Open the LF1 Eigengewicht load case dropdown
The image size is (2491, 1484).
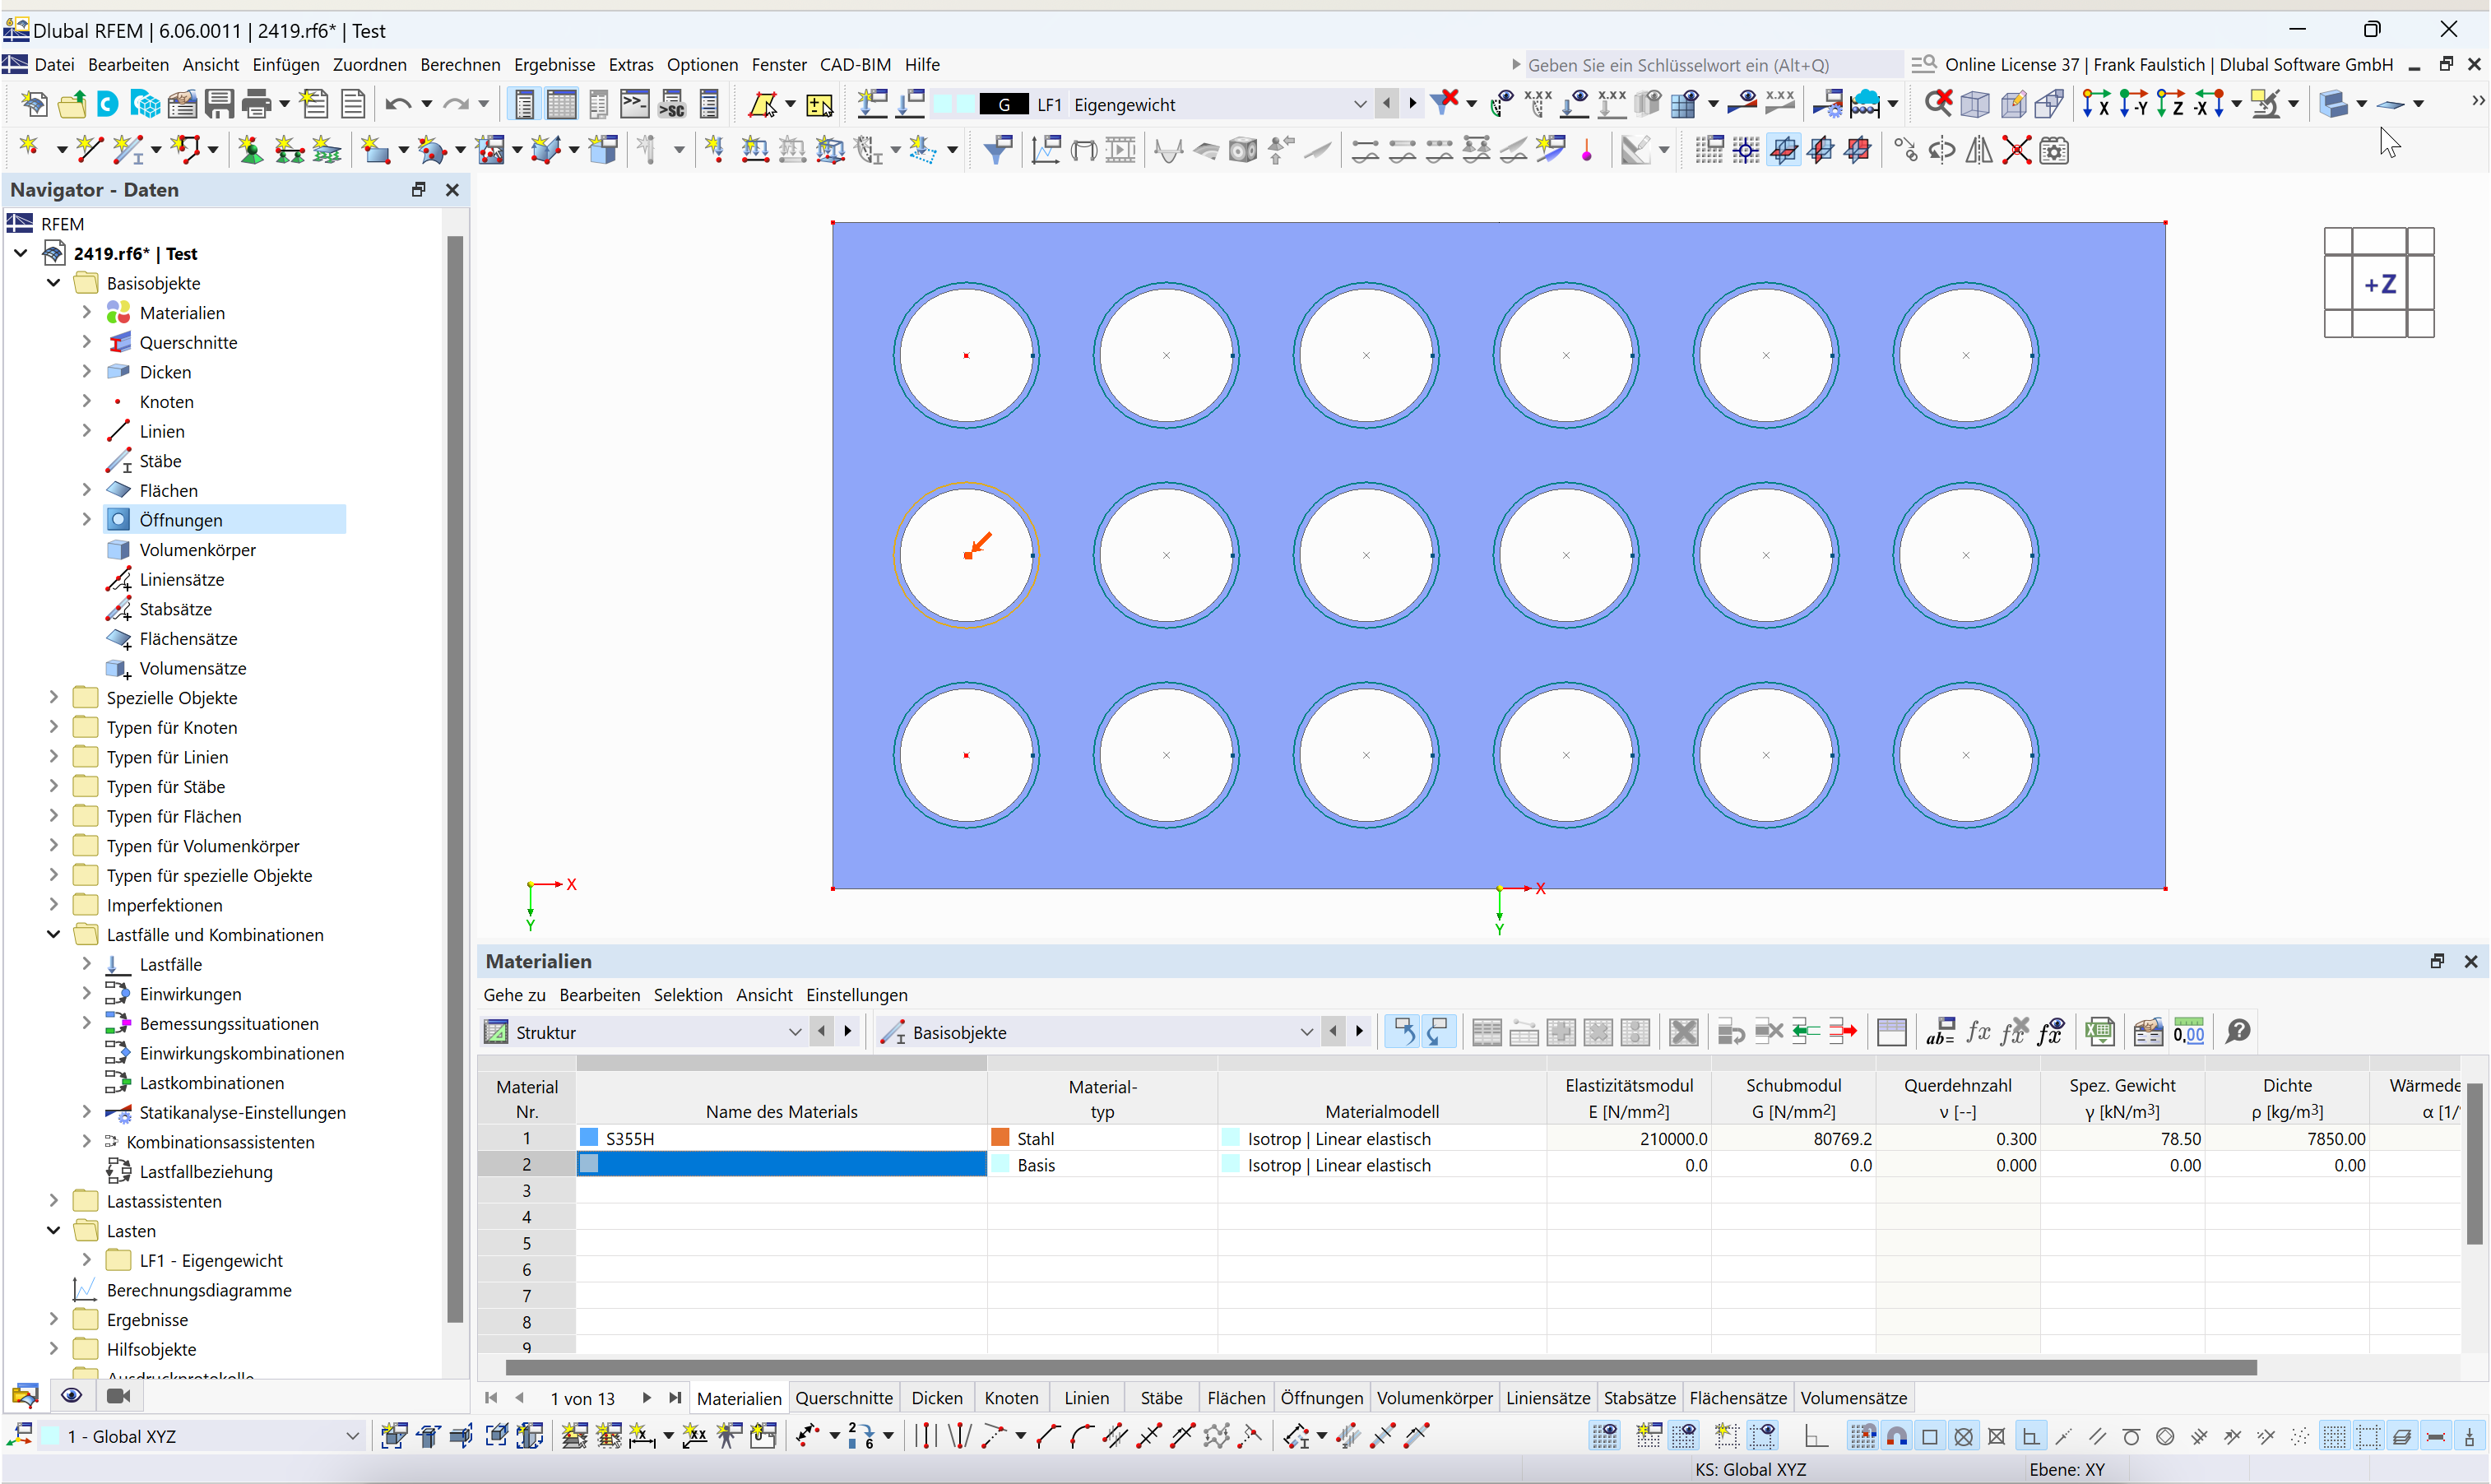(1360, 103)
